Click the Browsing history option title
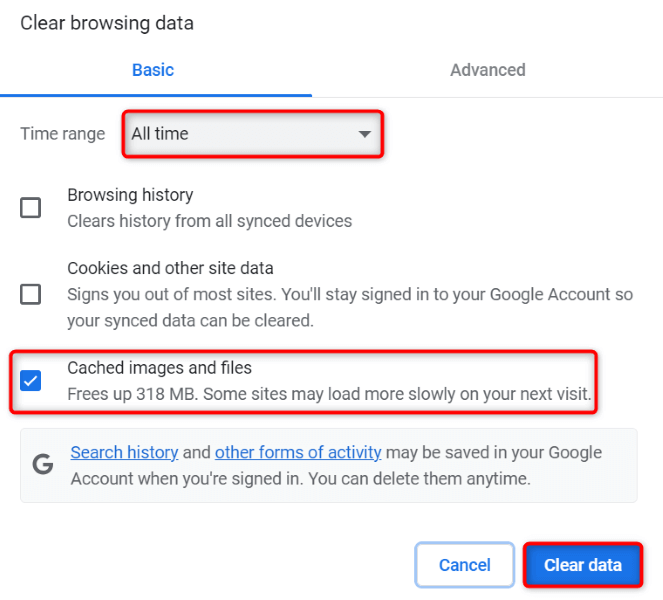 click(x=130, y=195)
